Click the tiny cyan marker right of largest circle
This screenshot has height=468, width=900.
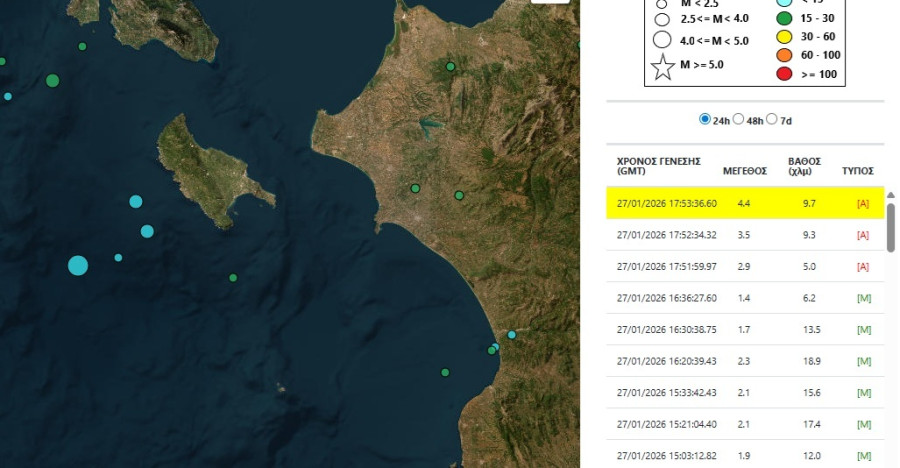(118, 257)
